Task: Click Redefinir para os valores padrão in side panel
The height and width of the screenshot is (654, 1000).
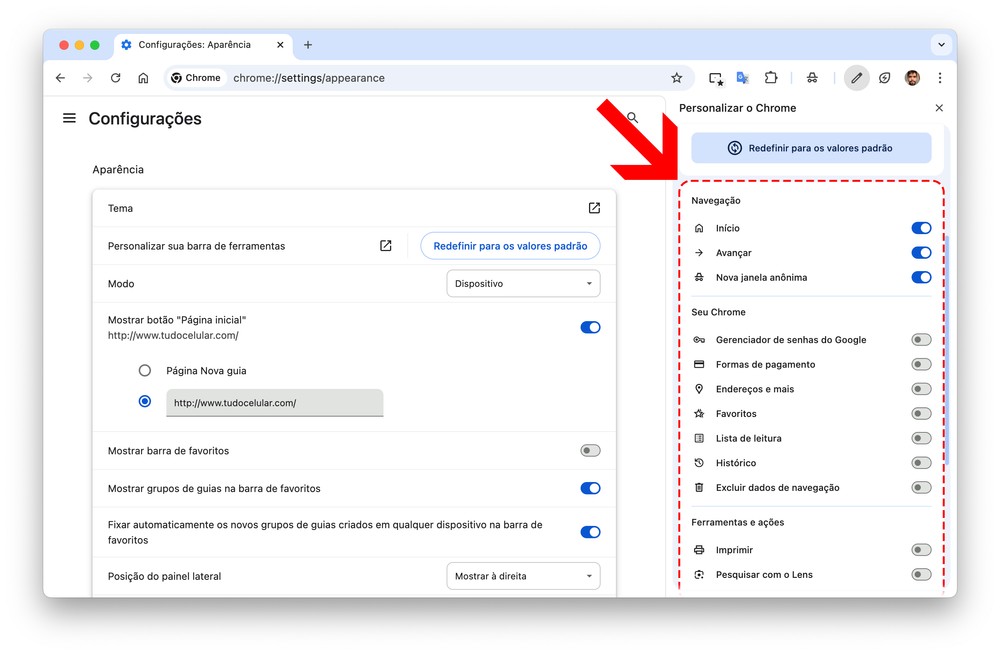Action: coord(811,148)
